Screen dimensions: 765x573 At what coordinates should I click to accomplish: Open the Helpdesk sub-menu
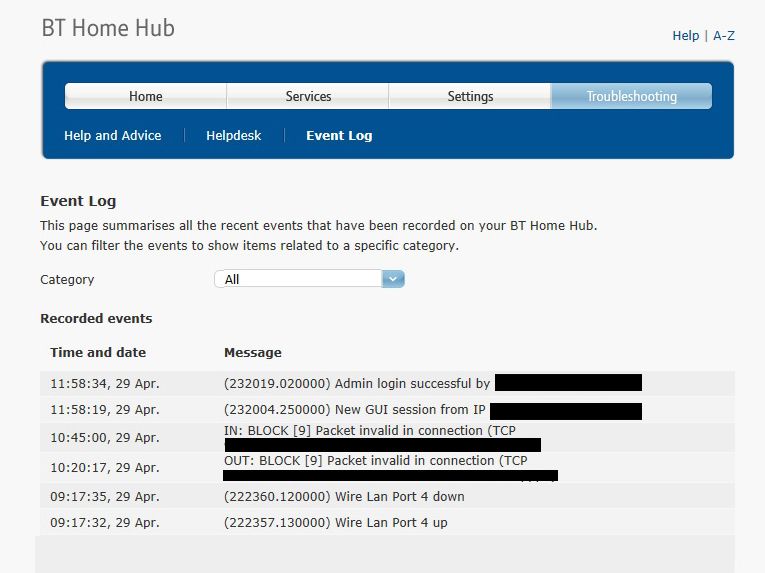pyautogui.click(x=234, y=136)
